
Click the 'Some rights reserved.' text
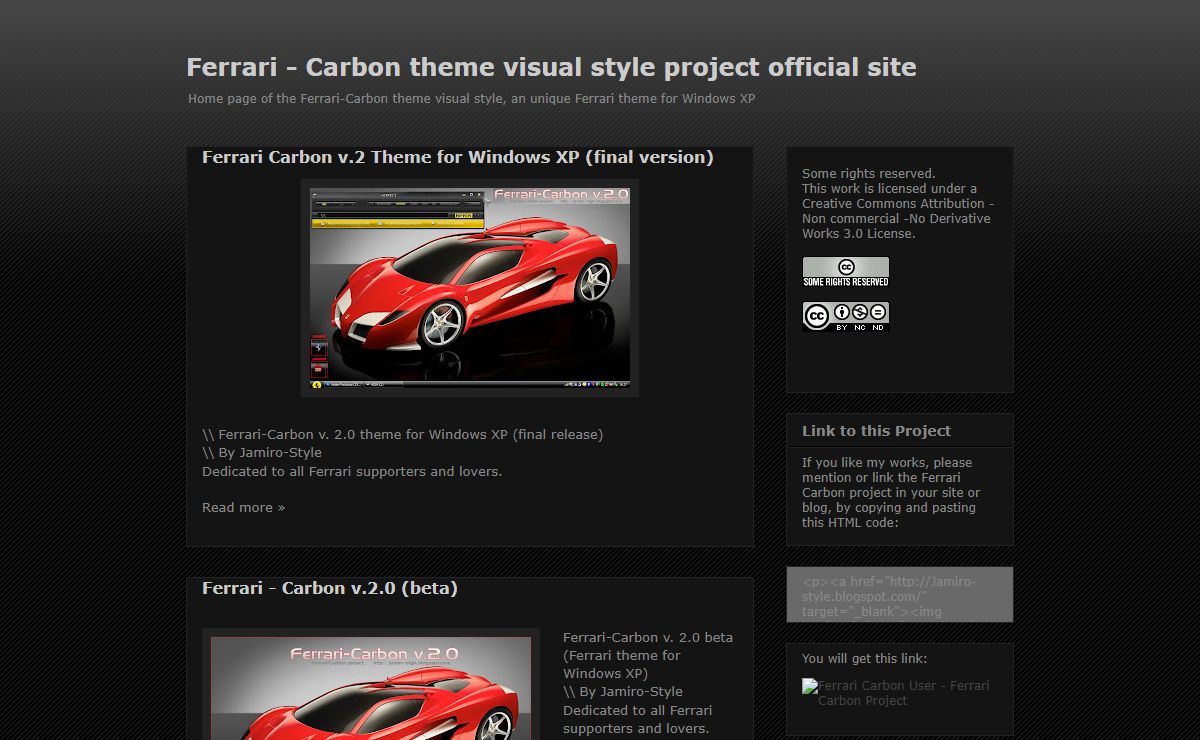pyautogui.click(x=869, y=173)
